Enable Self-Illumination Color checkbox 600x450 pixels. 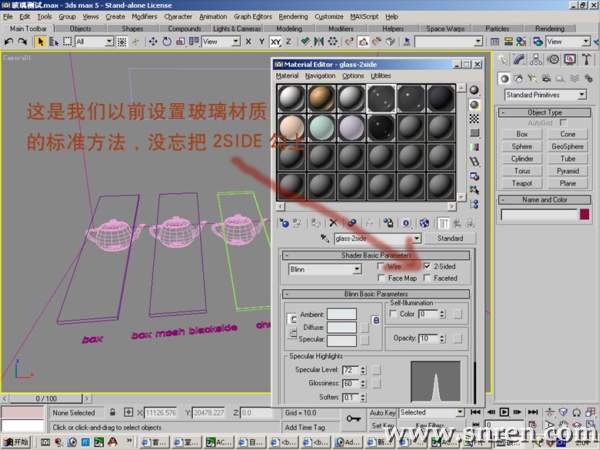[393, 313]
